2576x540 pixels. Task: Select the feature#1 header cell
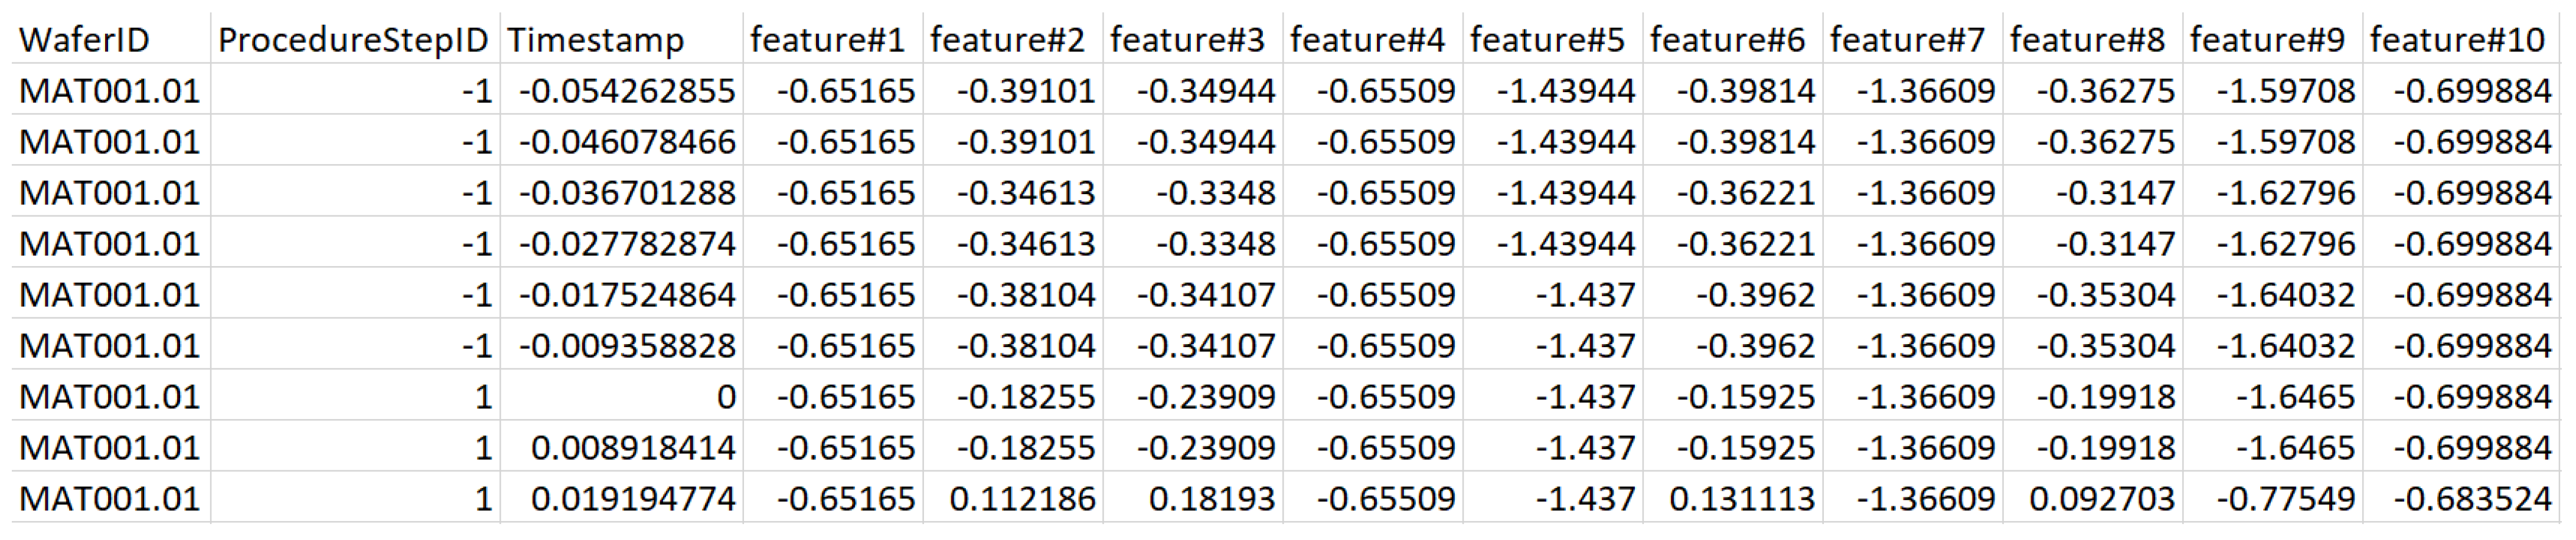pos(832,40)
